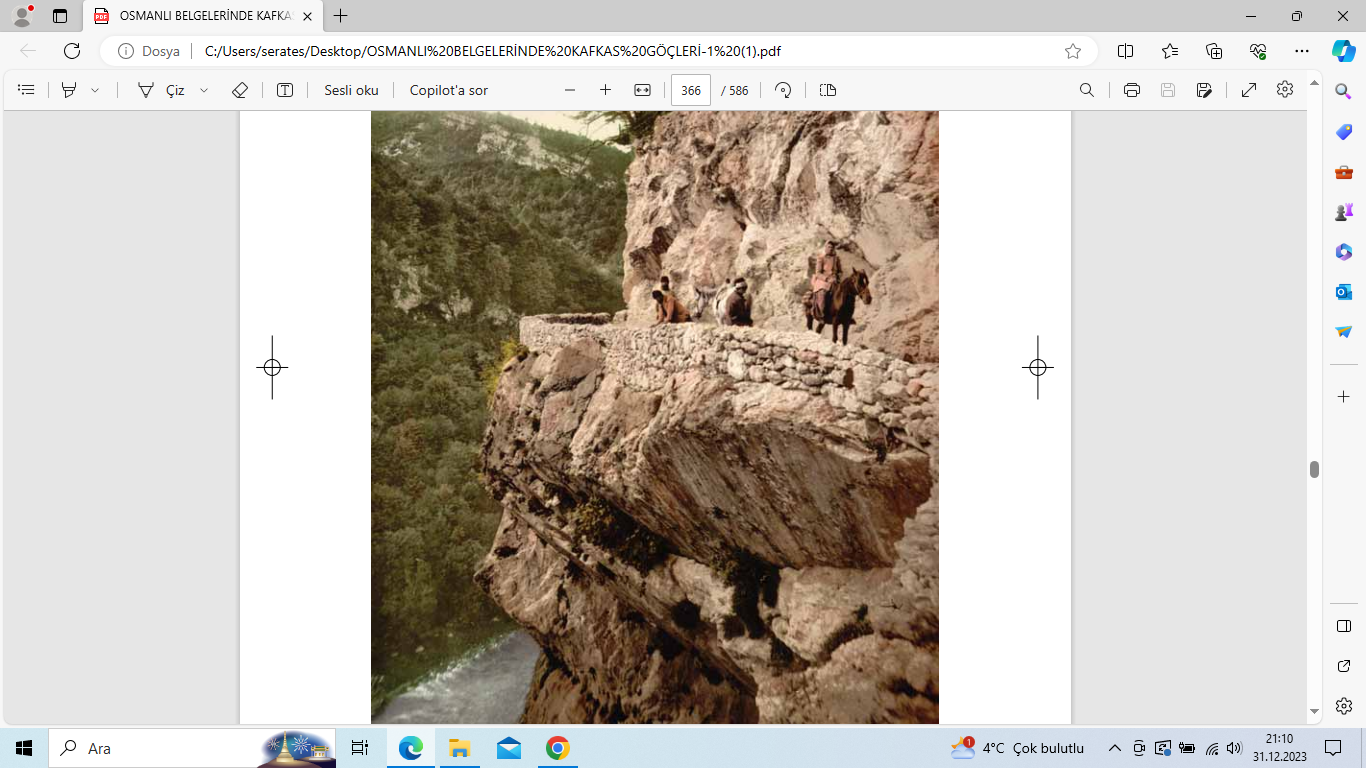Open sidebar Search icon
The width and height of the screenshot is (1366, 768).
click(1344, 92)
